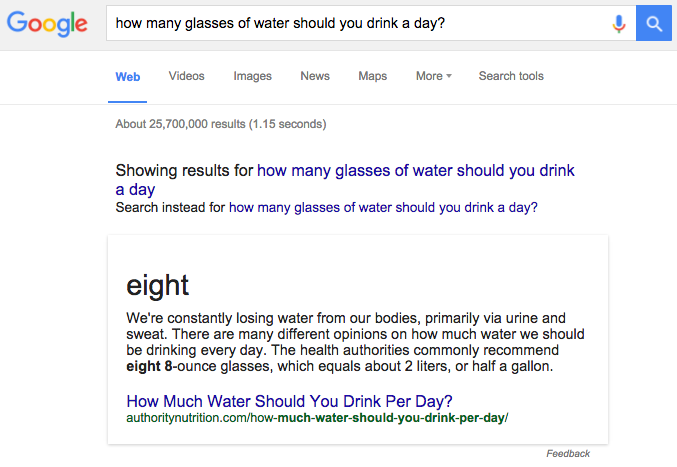Switch to the Videos tab
The height and width of the screenshot is (467, 677).
tap(187, 76)
